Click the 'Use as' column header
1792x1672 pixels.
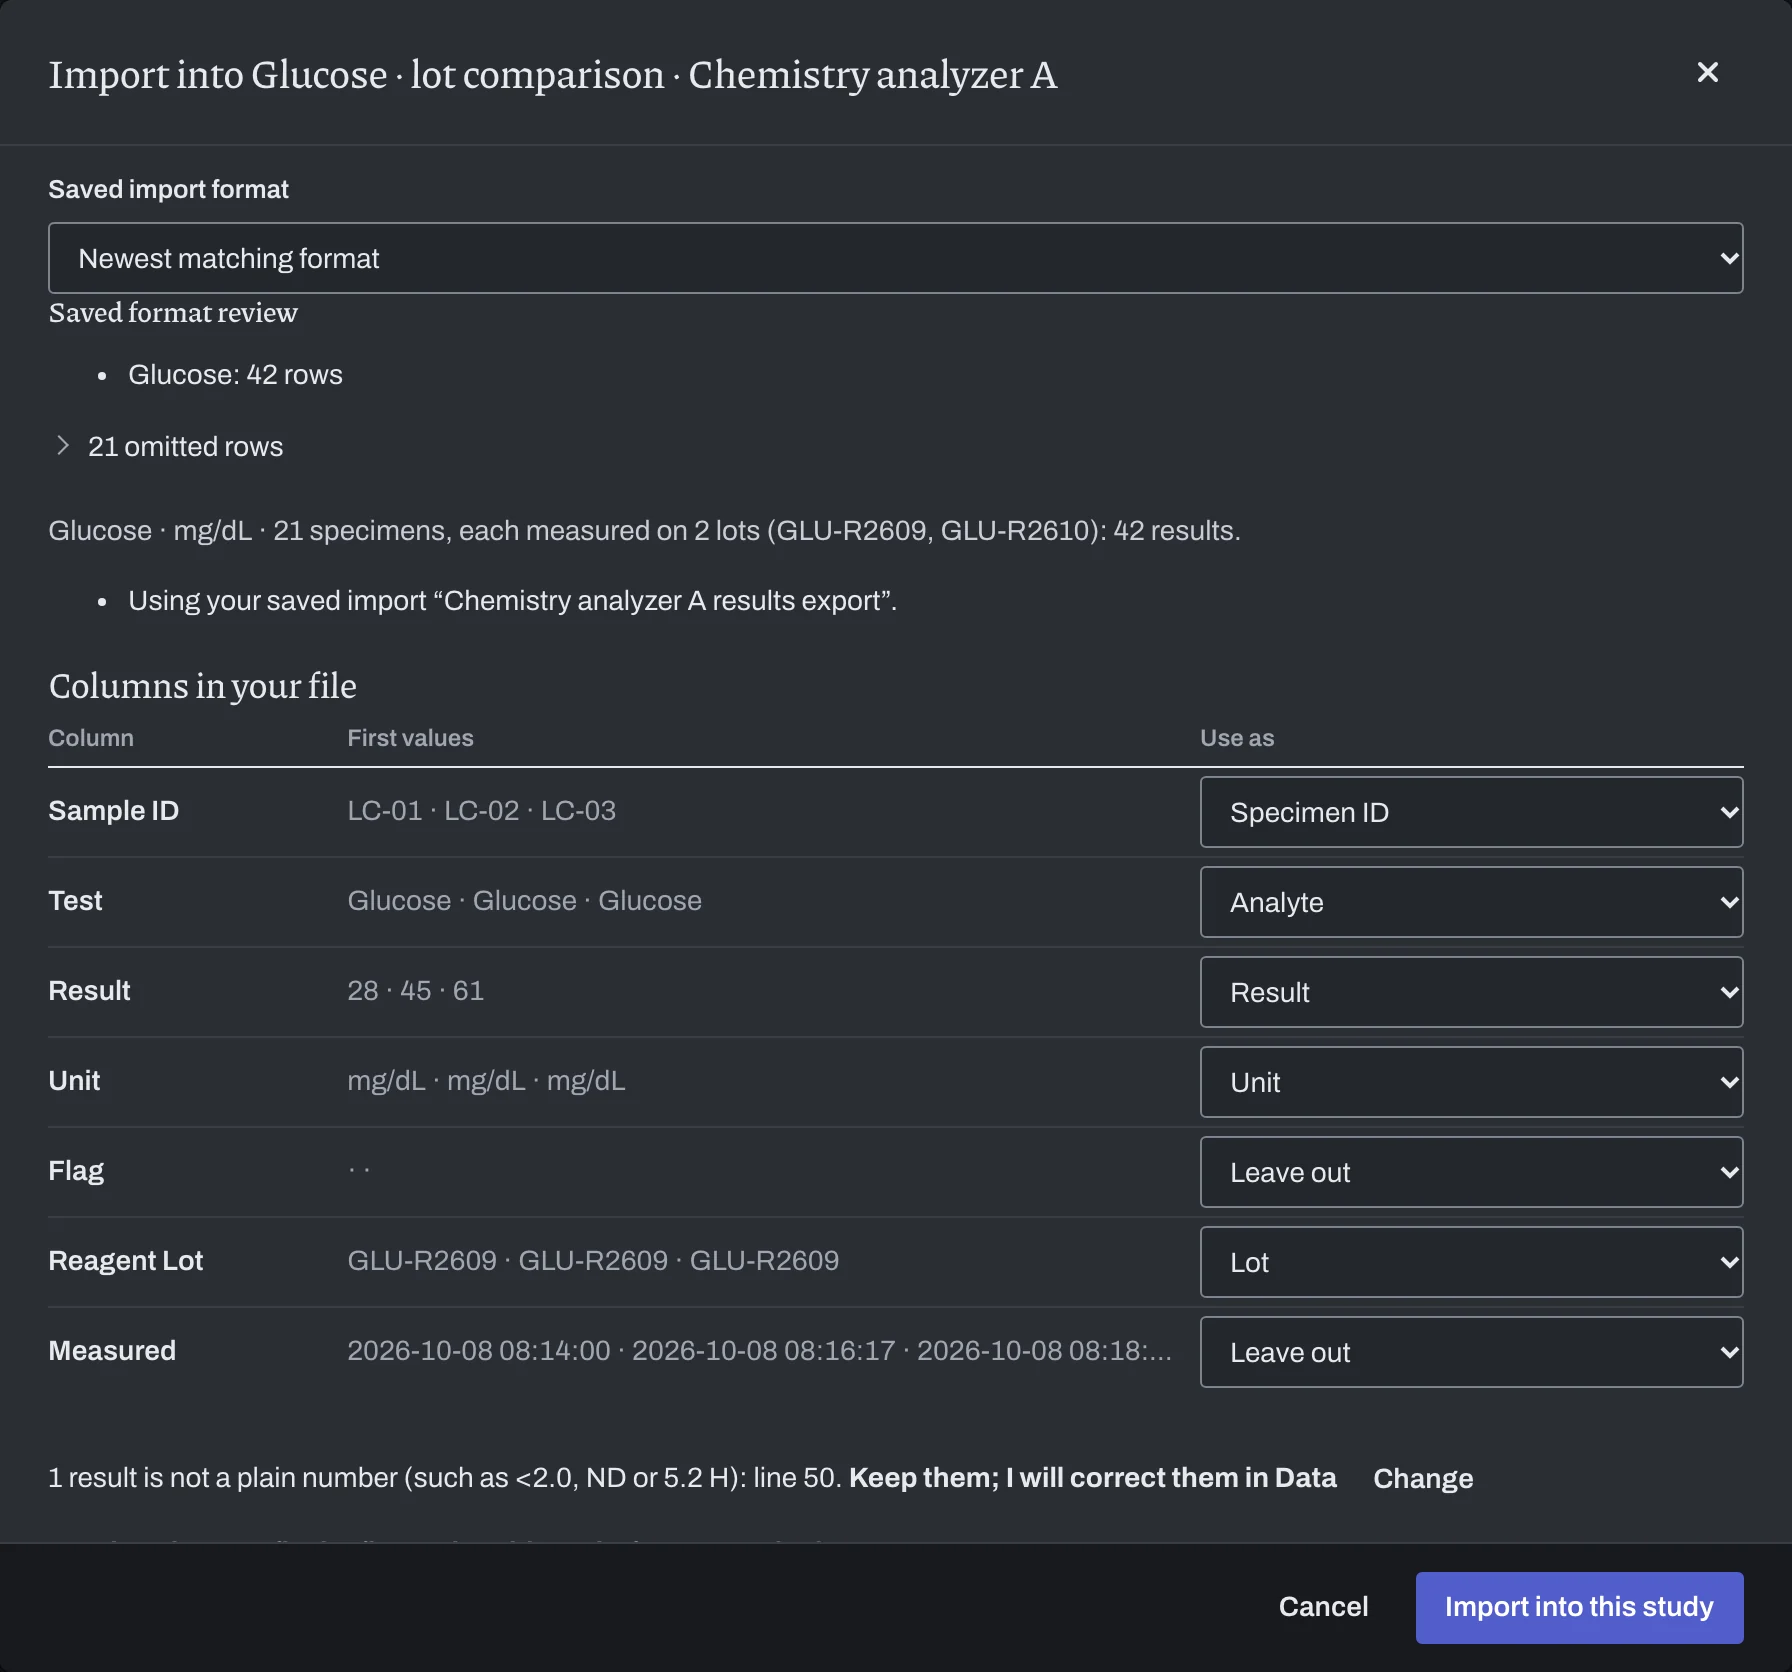click(1237, 738)
